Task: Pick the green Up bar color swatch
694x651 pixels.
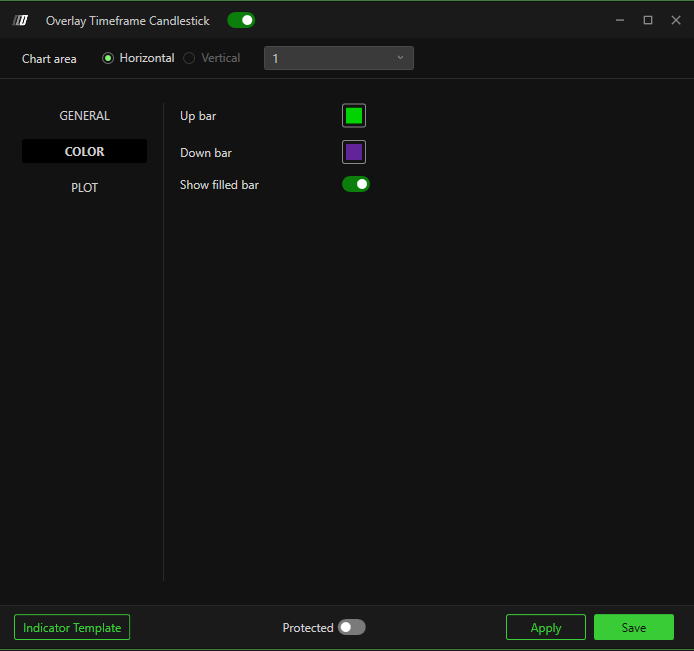Action: pos(354,116)
